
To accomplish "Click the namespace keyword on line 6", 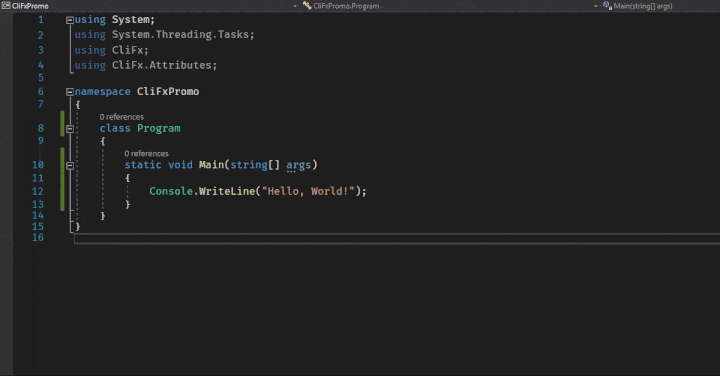I will pyautogui.click(x=102, y=91).
